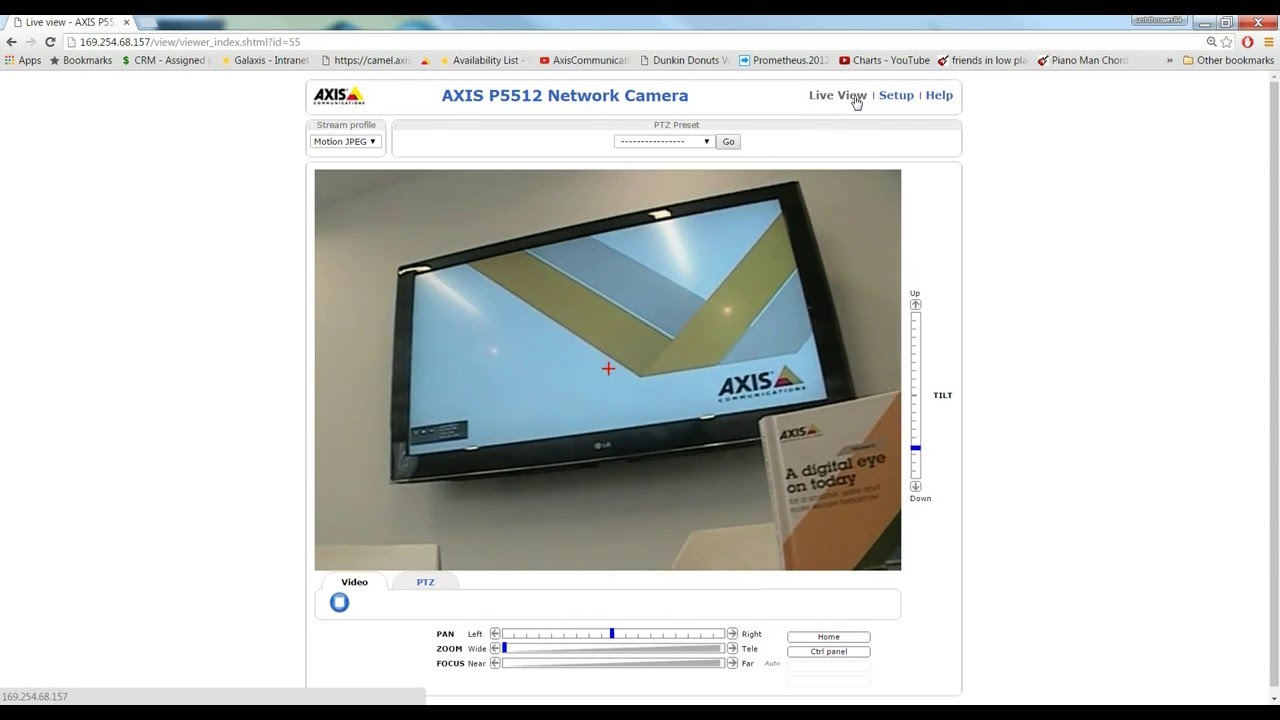This screenshot has height=720, width=1280.
Task: Click the browser Back arrow
Action: pos(11,42)
